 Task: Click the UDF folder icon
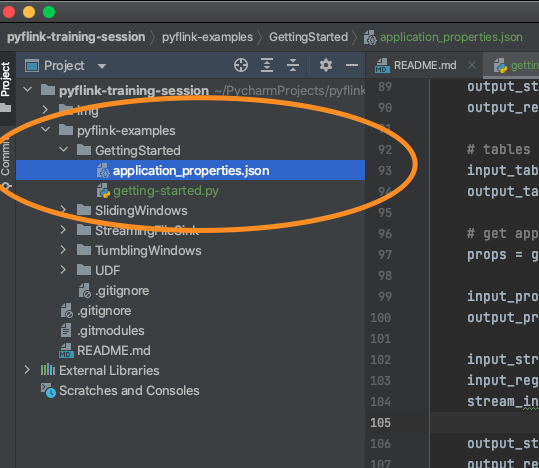(x=84, y=270)
